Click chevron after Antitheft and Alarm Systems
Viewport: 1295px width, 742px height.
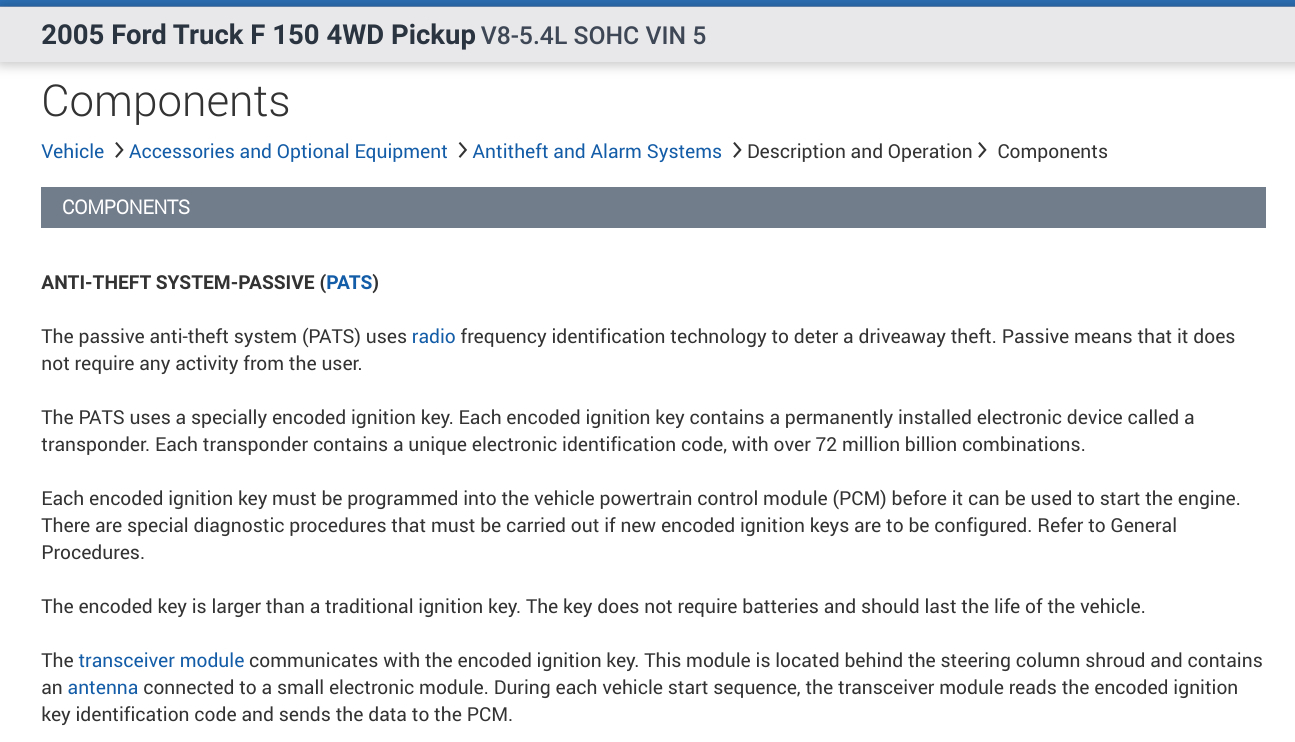[736, 151]
